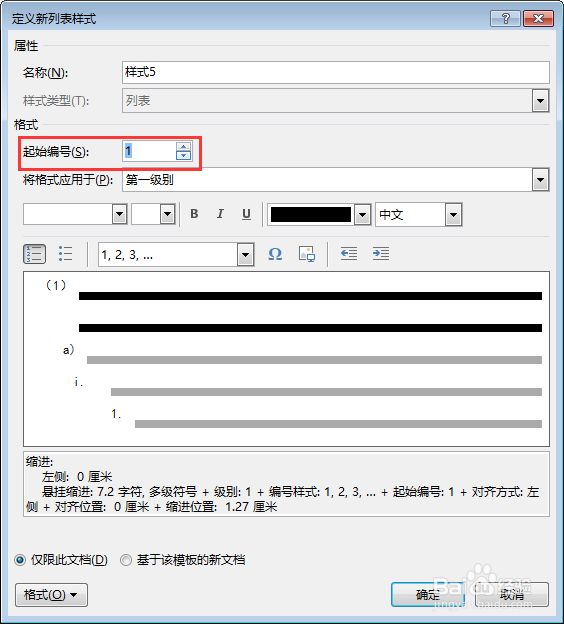The width and height of the screenshot is (564, 624).
Task: Select the bullets list button
Action: coord(65,254)
